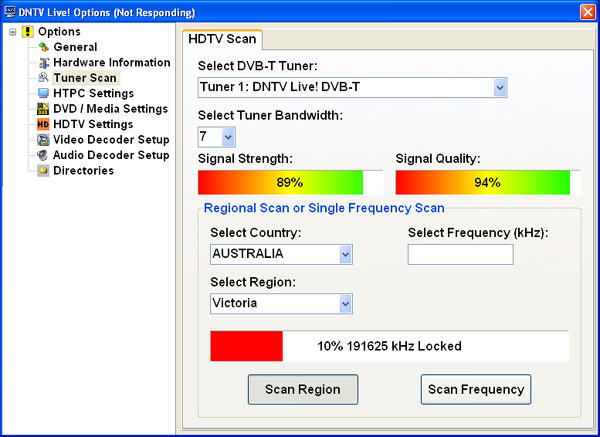Viewport: 600px width, 437px height.
Task: Click the Options root warning icon
Action: (x=28, y=31)
